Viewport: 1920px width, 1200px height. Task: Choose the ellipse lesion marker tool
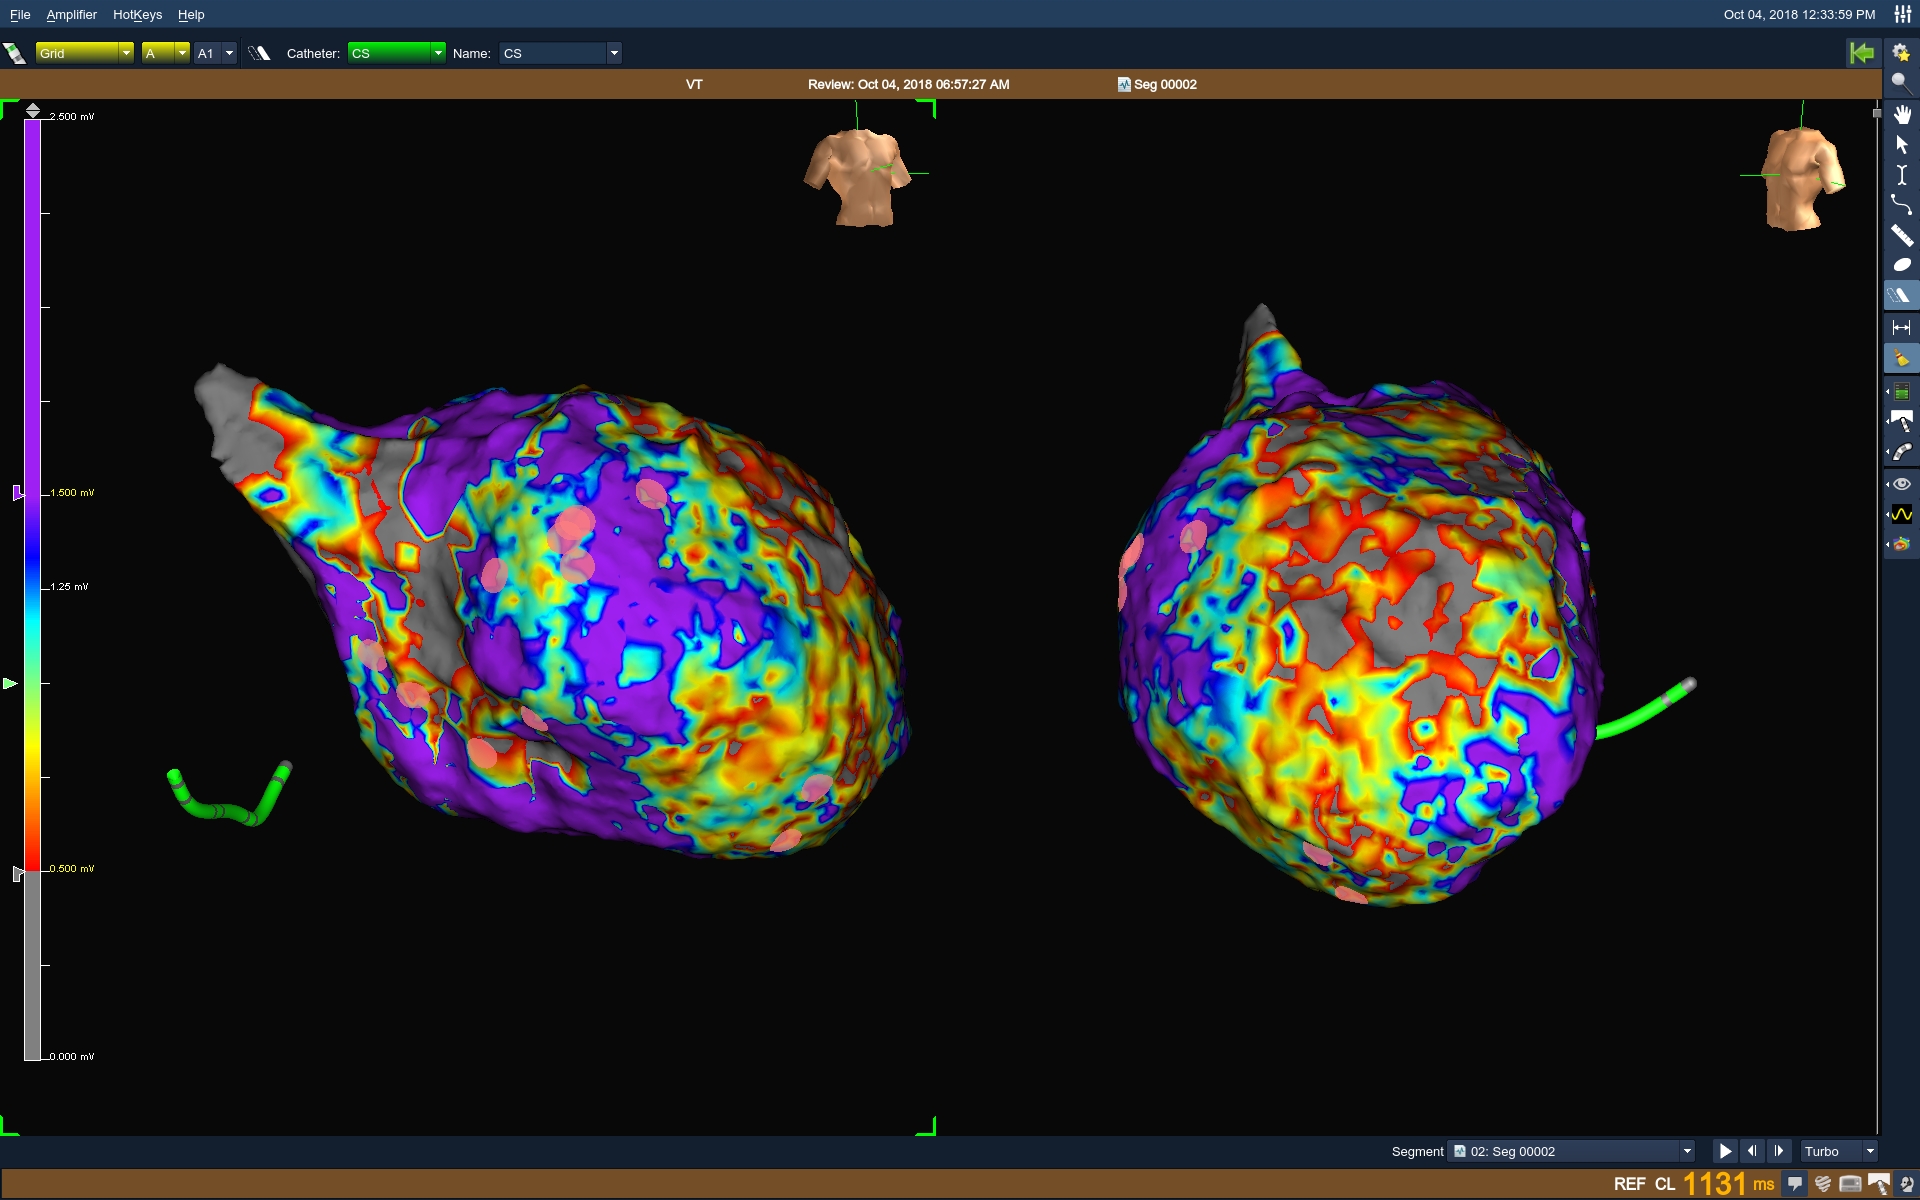1901,265
